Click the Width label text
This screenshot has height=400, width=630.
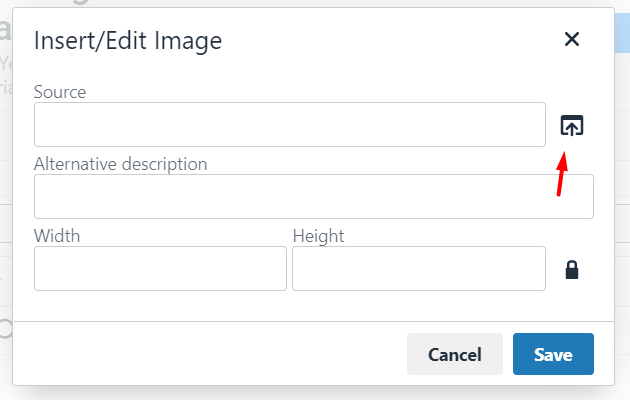pyautogui.click(x=57, y=236)
